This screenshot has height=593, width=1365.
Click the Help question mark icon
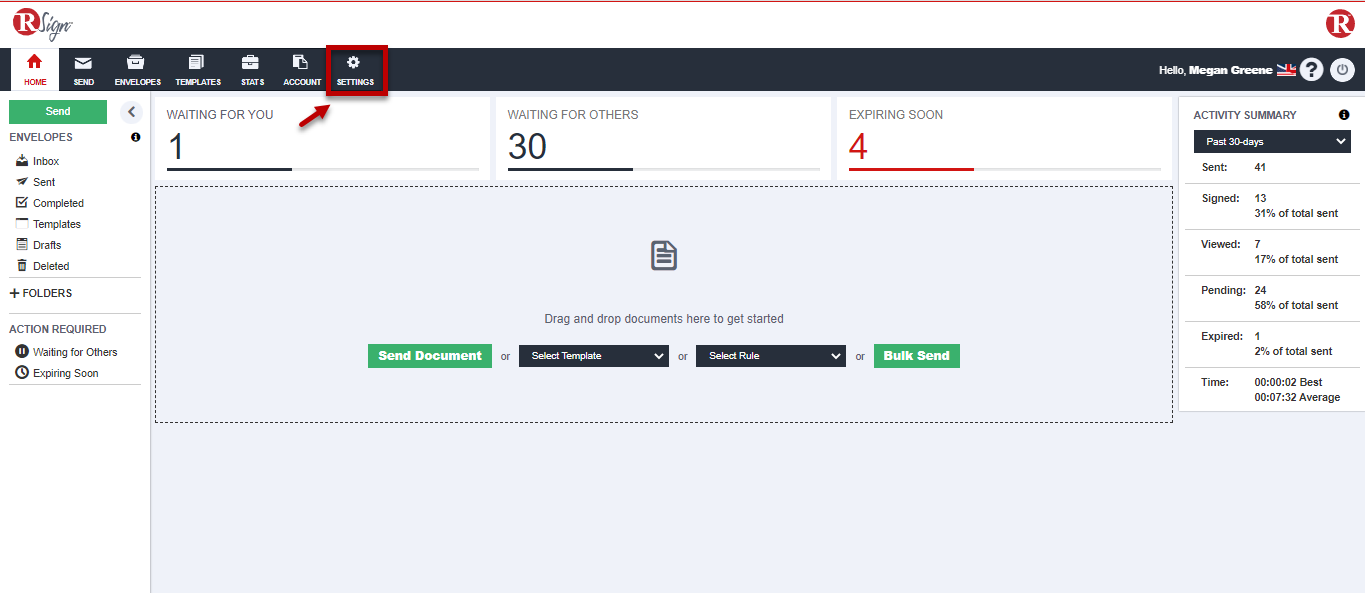point(1311,70)
